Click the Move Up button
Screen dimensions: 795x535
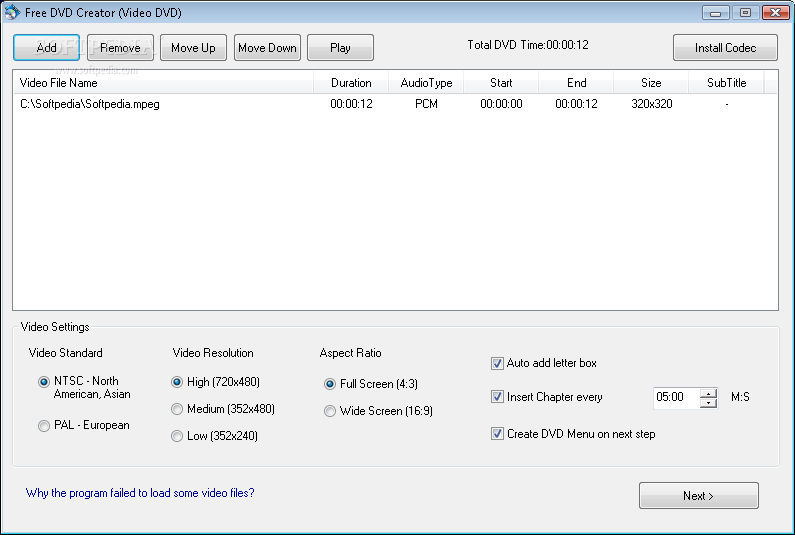click(x=193, y=48)
